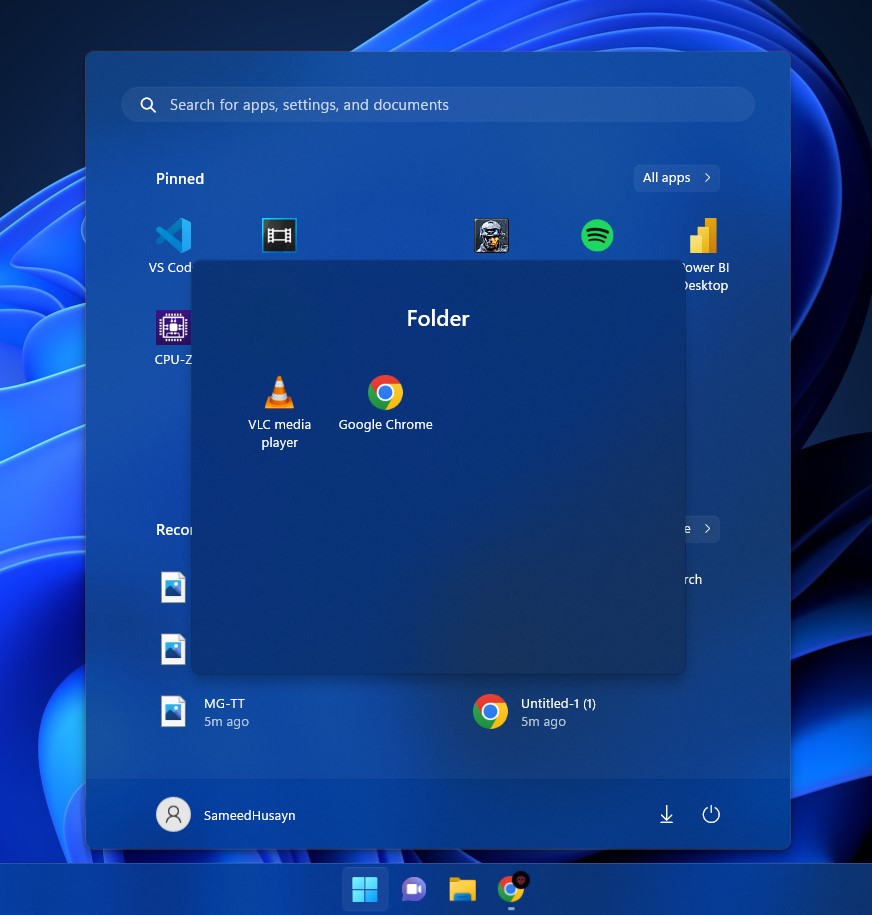
Task: Search for apps, settings, and documents field
Action: point(438,104)
